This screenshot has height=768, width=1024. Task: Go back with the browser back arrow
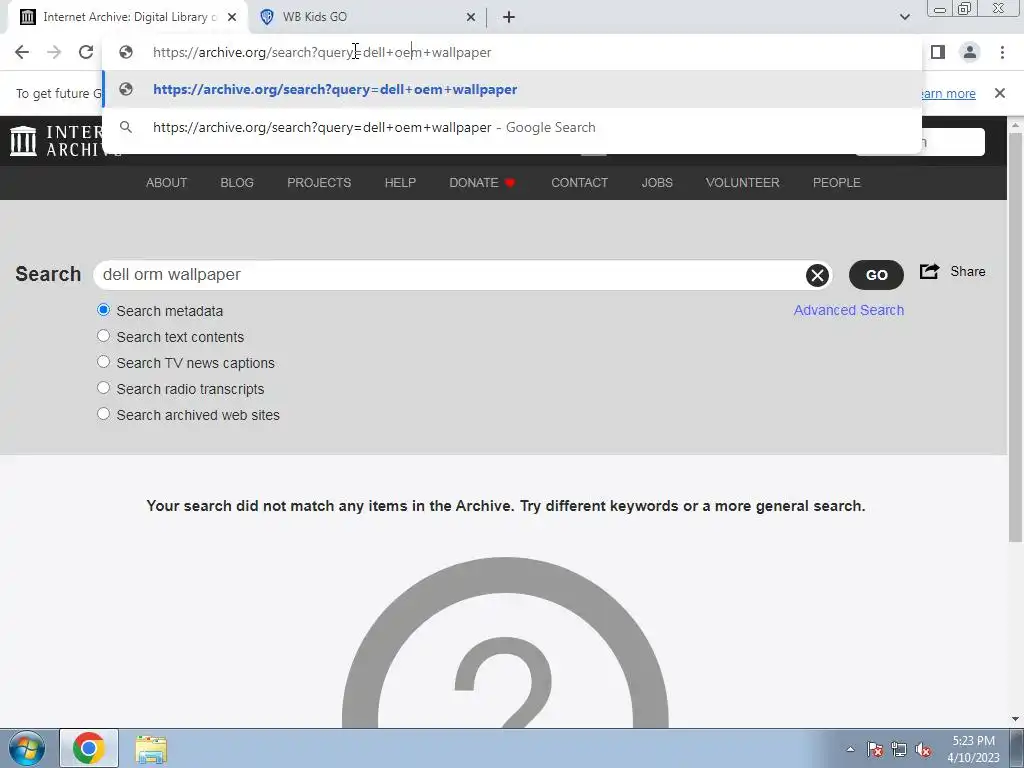[x=22, y=52]
